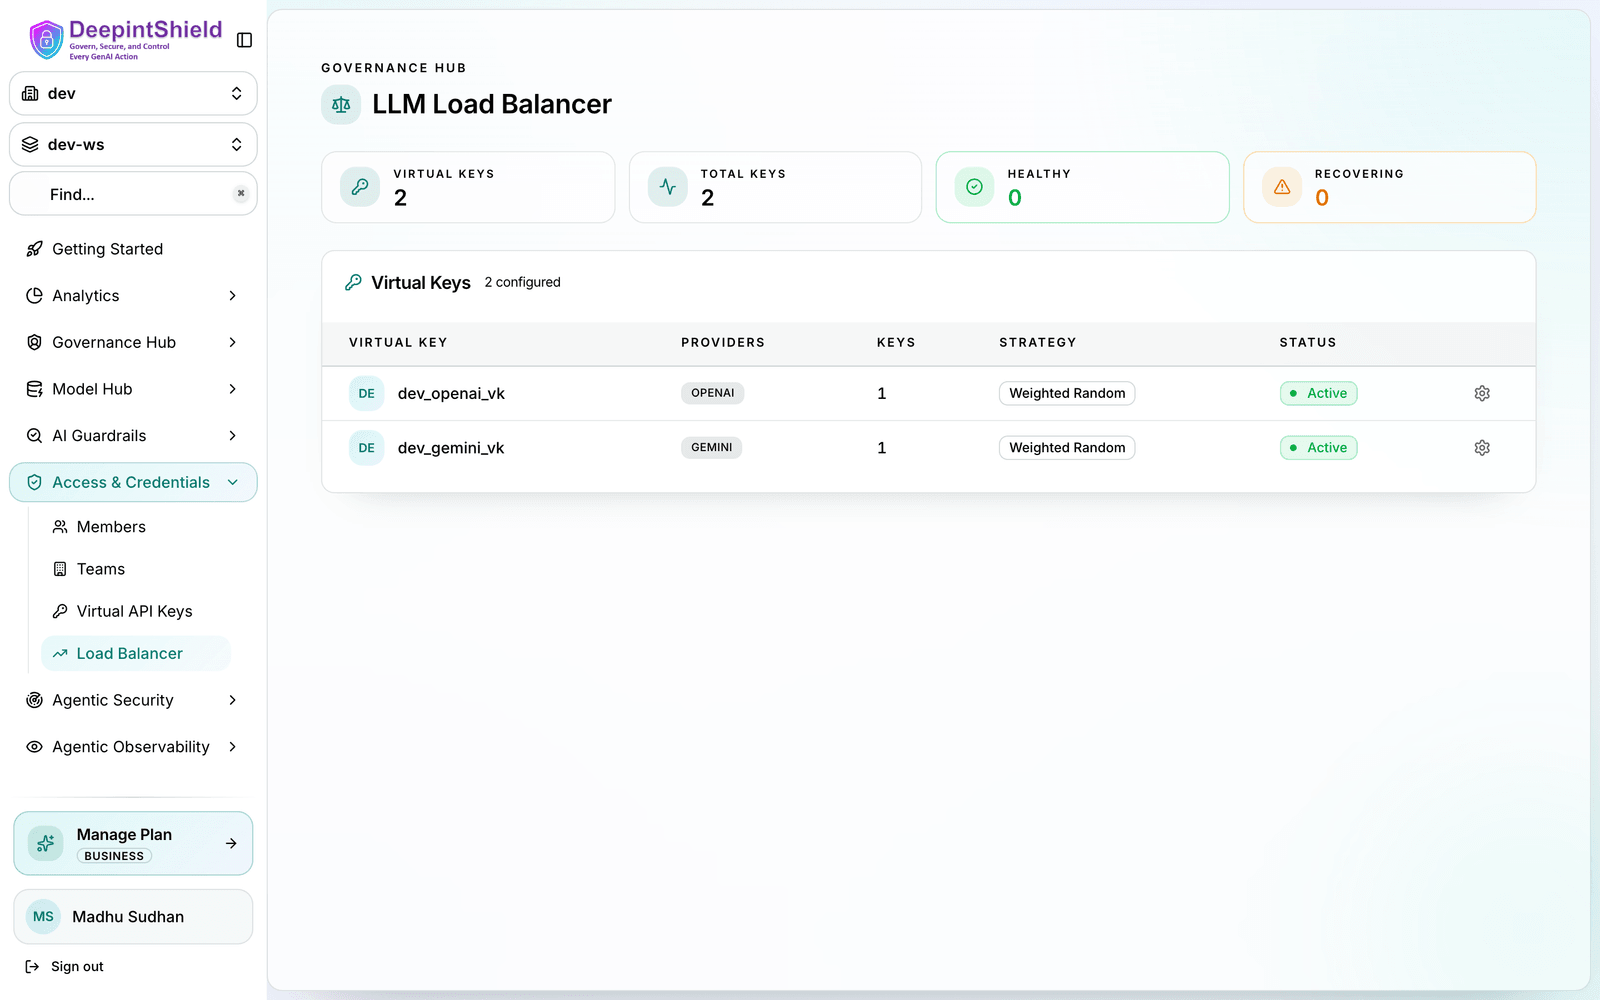This screenshot has width=1600, height=1000.
Task: Click the Getting Started rocket icon
Action: [34, 249]
